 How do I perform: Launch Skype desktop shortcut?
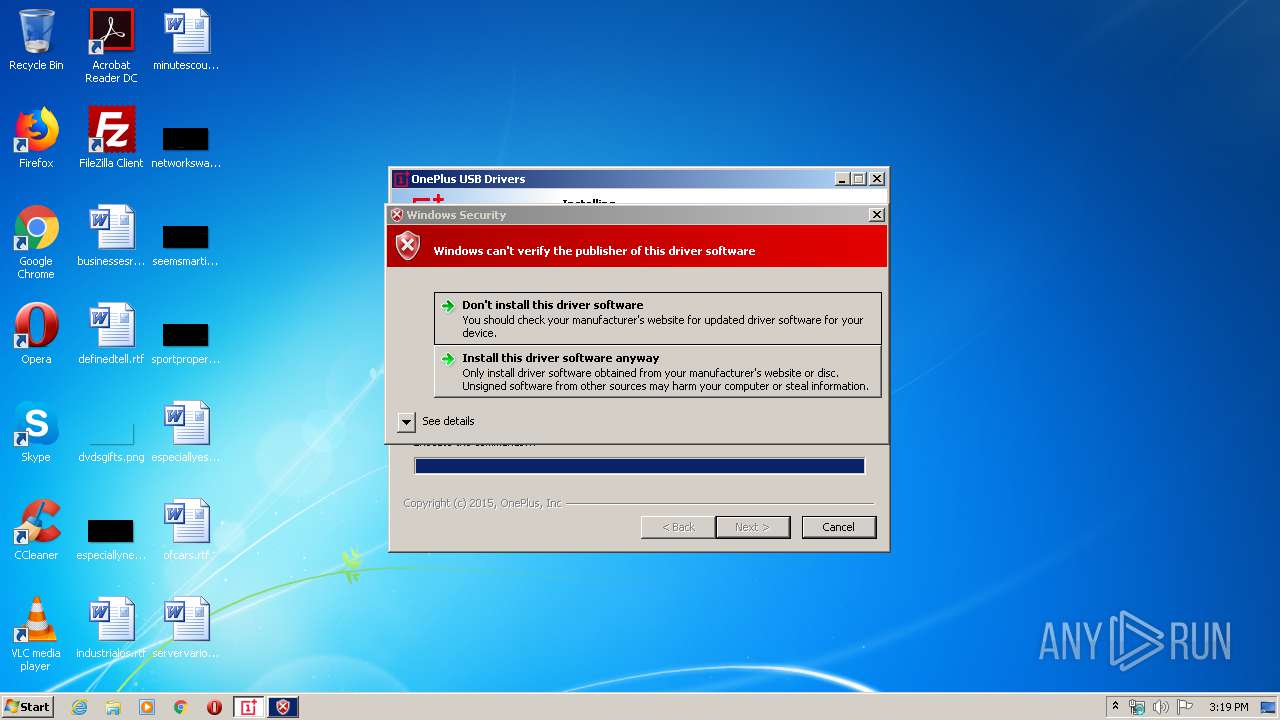[36, 432]
